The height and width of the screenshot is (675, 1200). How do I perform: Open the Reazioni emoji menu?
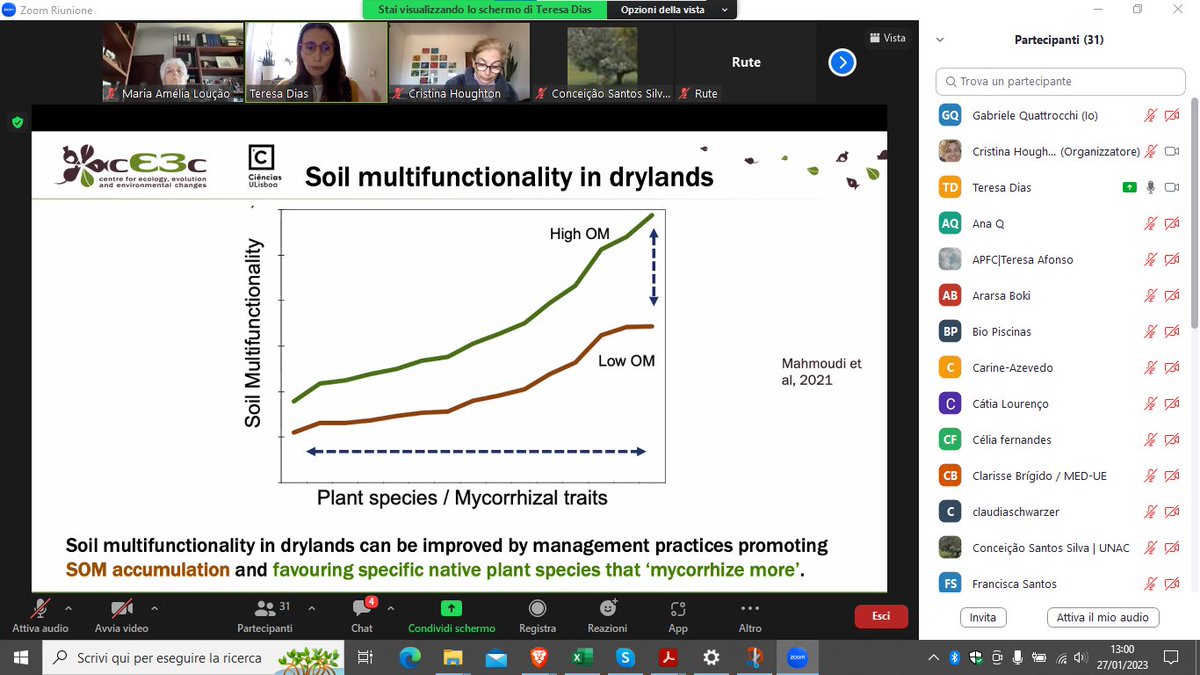click(607, 614)
